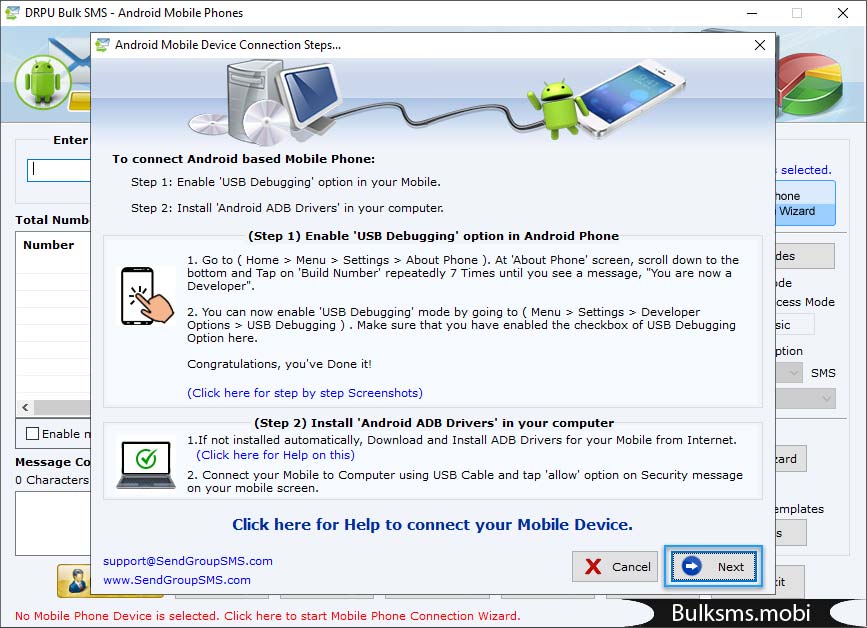Screen dimensions: 867x628
Task: Click the computer and monitor banner image
Action: 265,102
